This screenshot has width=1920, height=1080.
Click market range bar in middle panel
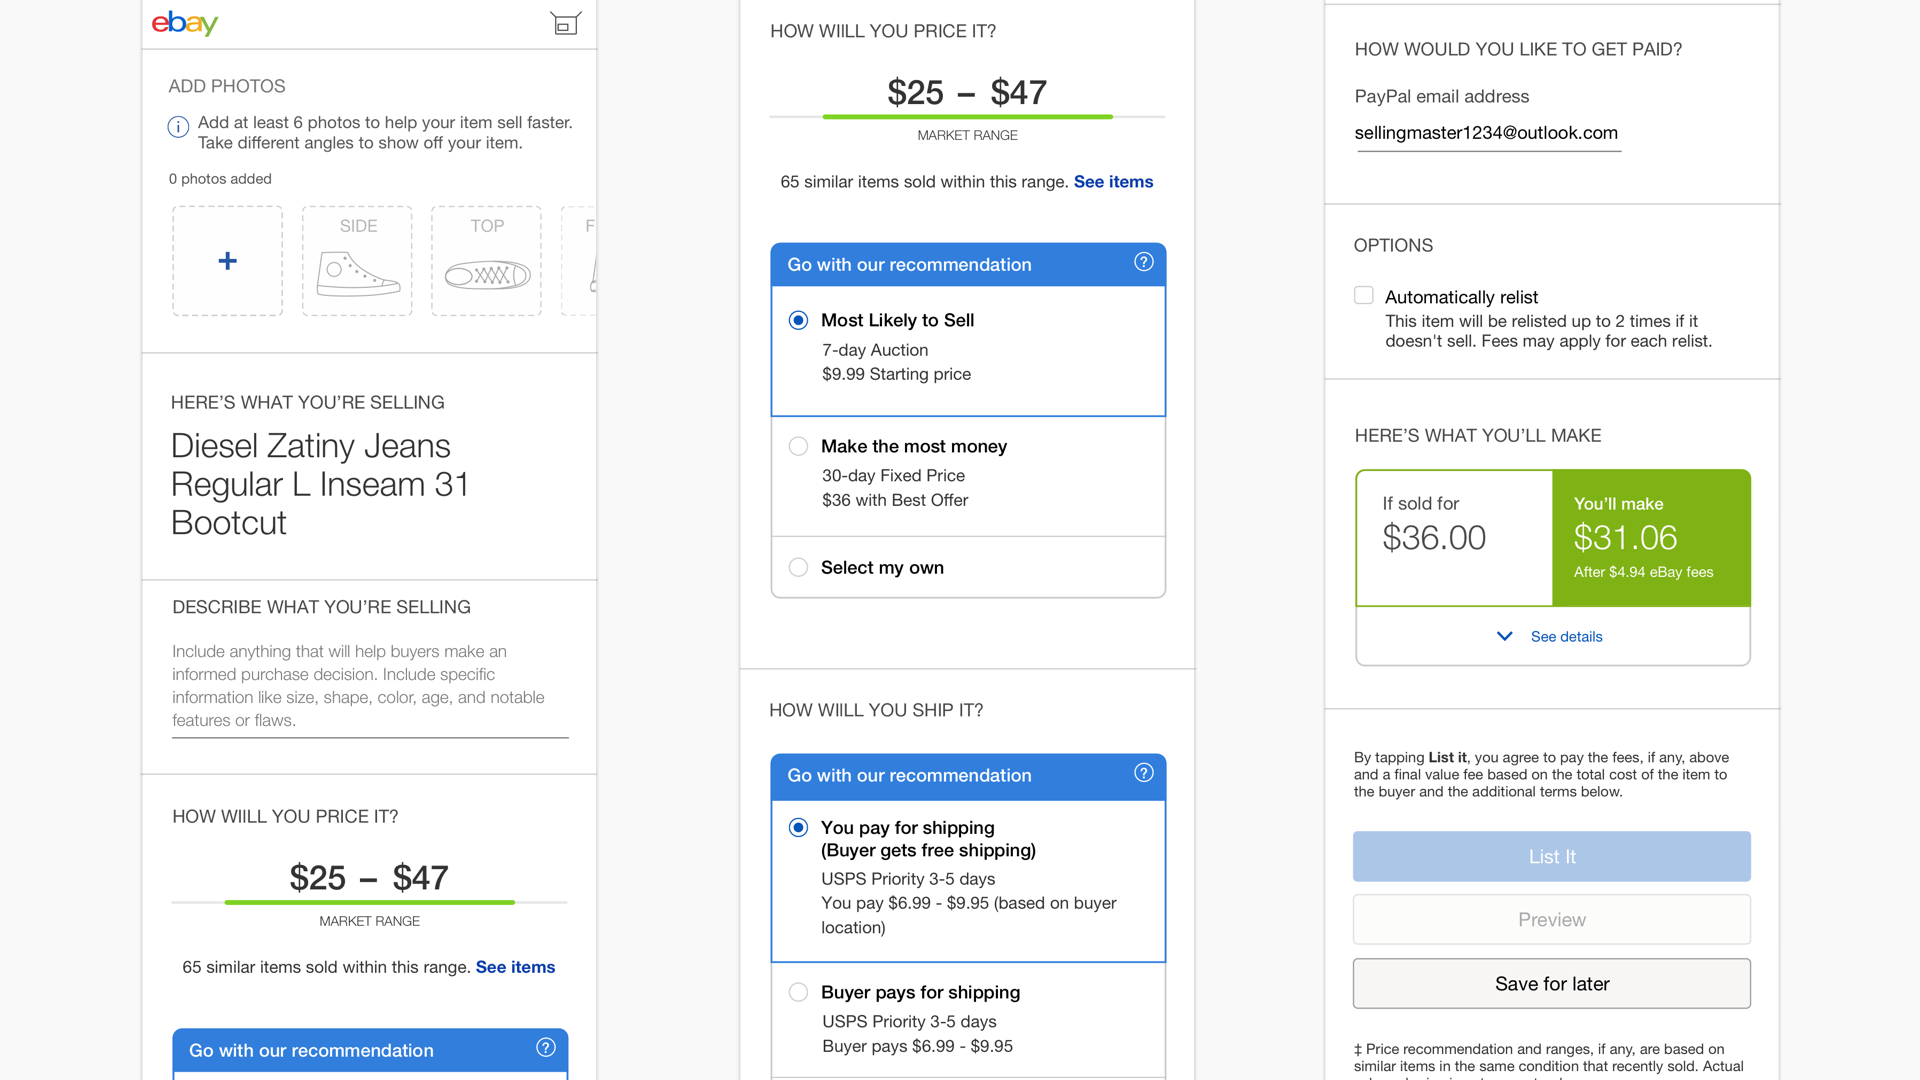(x=967, y=117)
